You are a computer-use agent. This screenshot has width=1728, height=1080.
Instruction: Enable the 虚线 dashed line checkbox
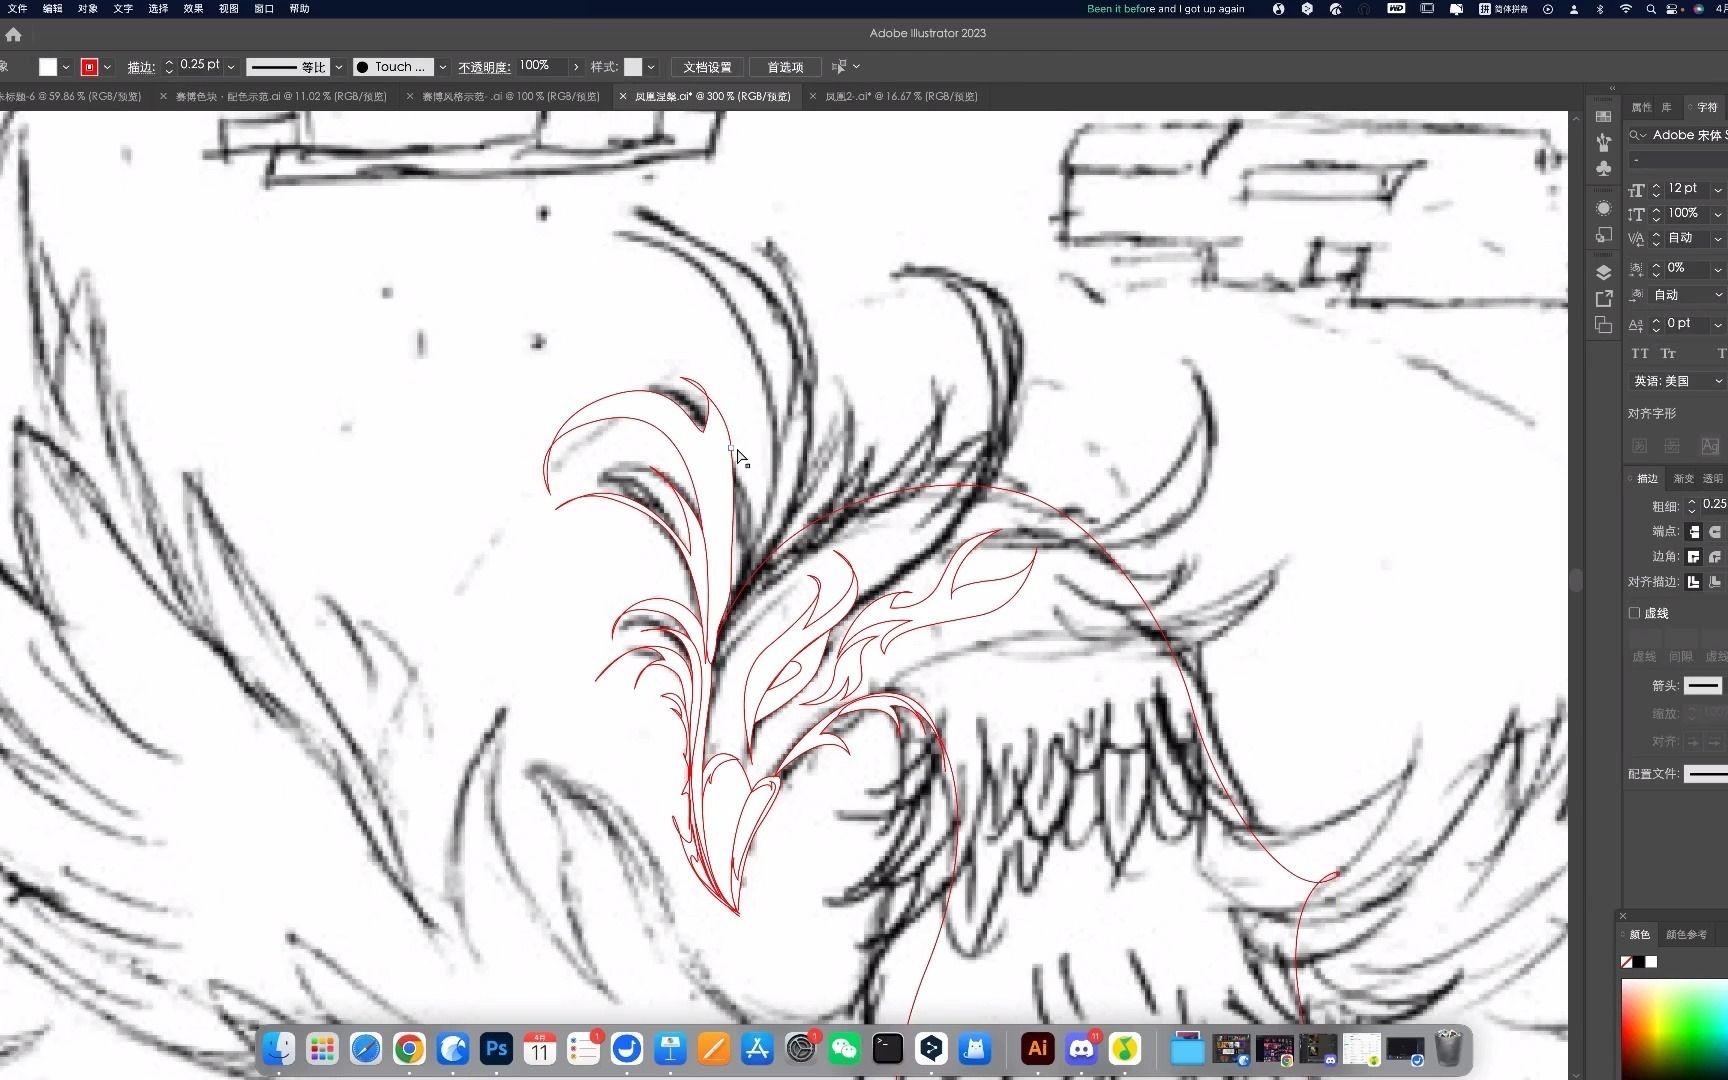pyautogui.click(x=1635, y=613)
